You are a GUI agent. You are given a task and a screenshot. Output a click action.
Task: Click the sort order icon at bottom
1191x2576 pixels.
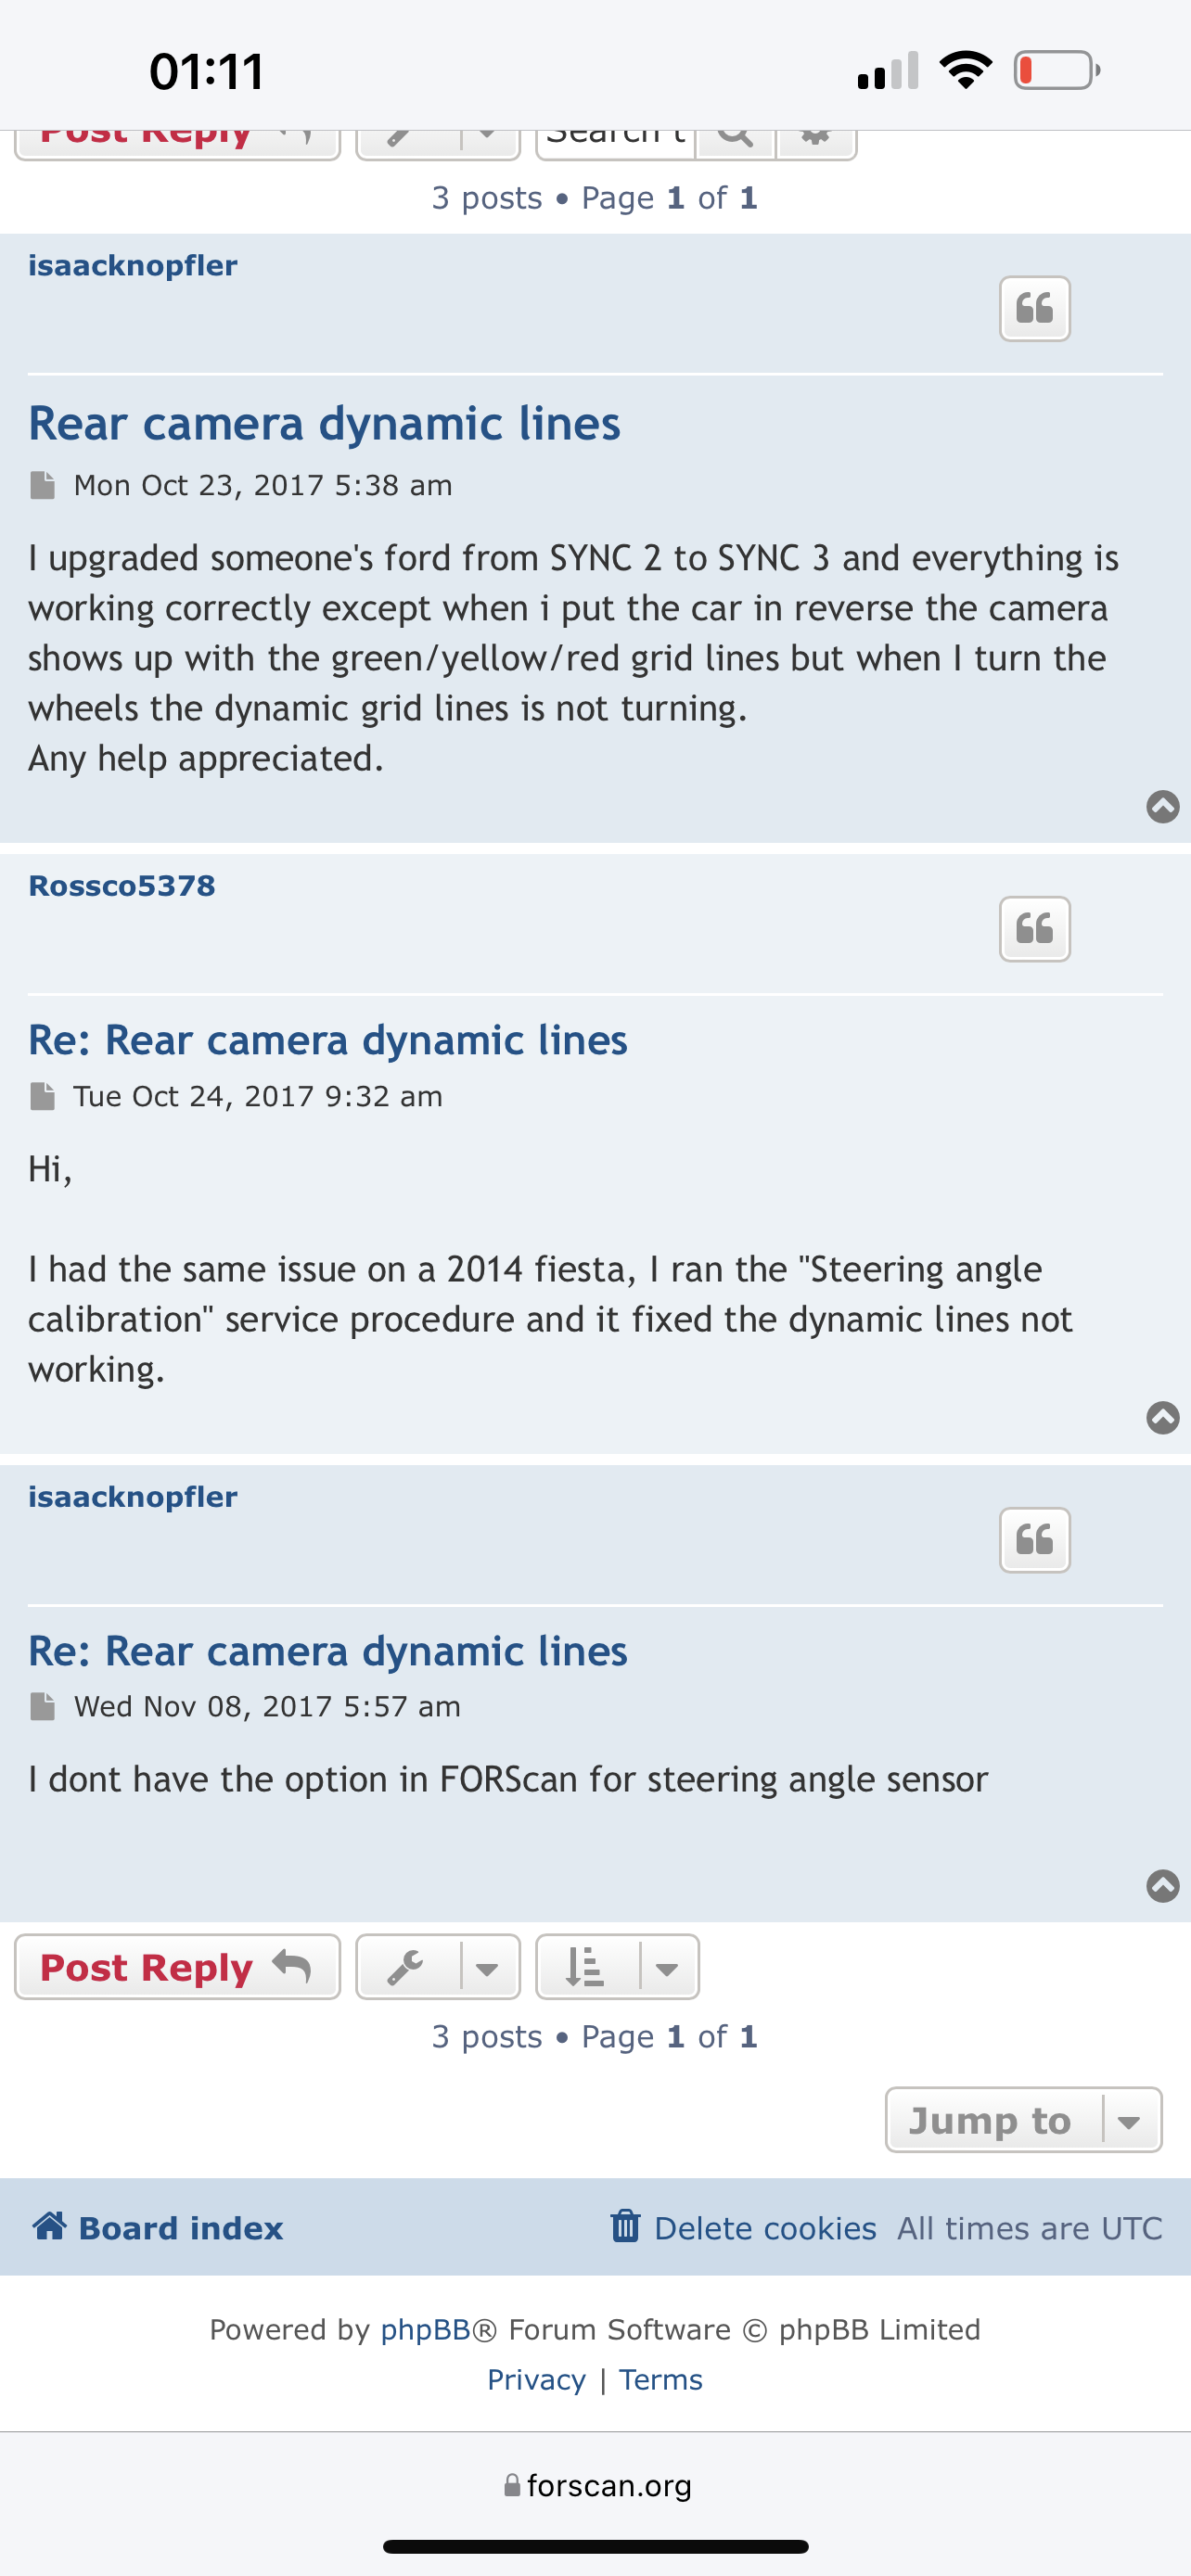click(585, 1968)
